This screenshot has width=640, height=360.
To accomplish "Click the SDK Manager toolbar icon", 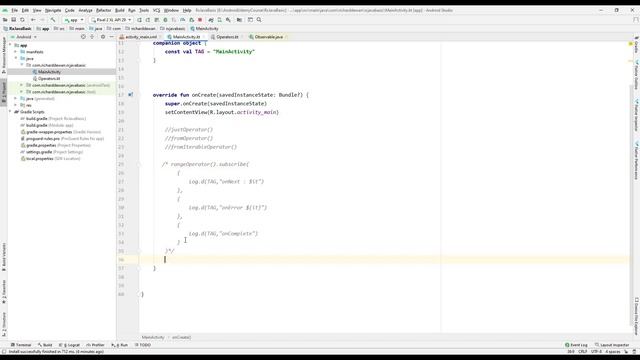I will (x=228, y=20).
